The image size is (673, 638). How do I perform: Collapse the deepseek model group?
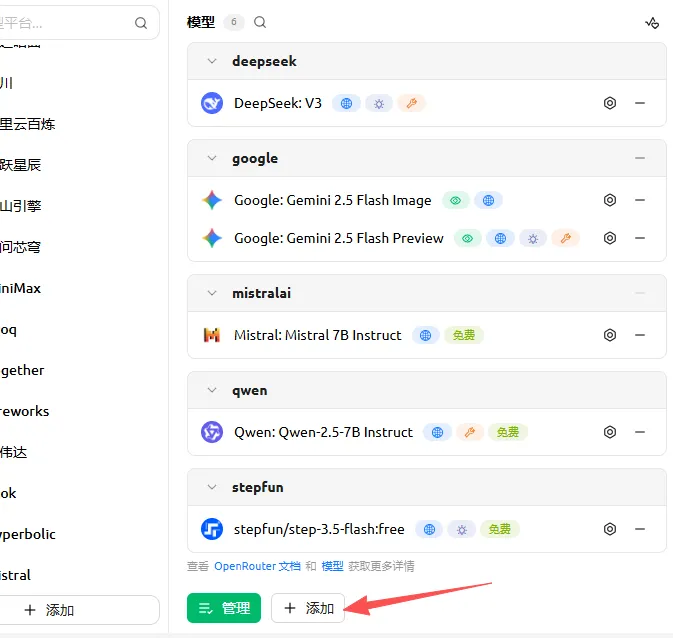[212, 61]
